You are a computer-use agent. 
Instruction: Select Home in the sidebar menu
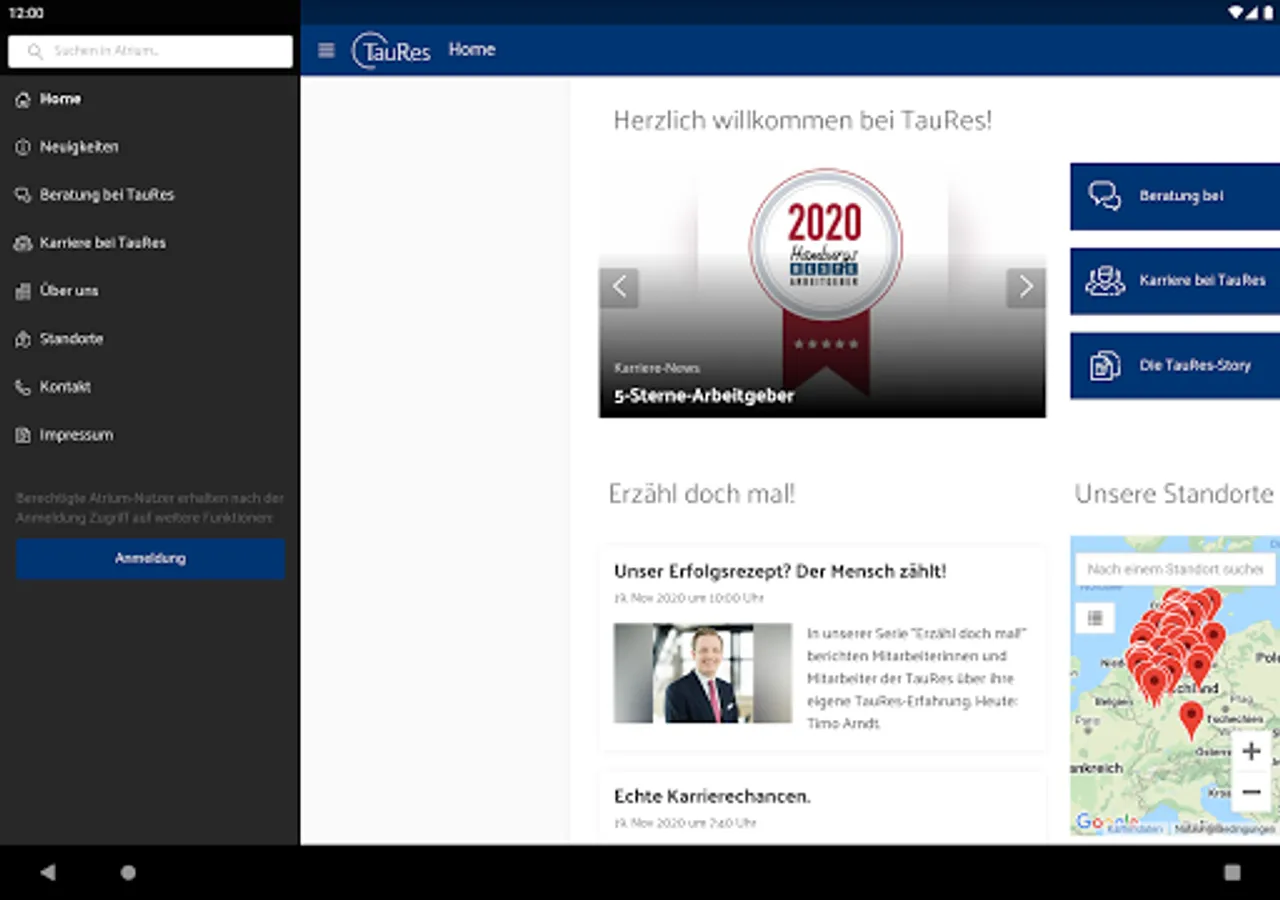coord(150,100)
